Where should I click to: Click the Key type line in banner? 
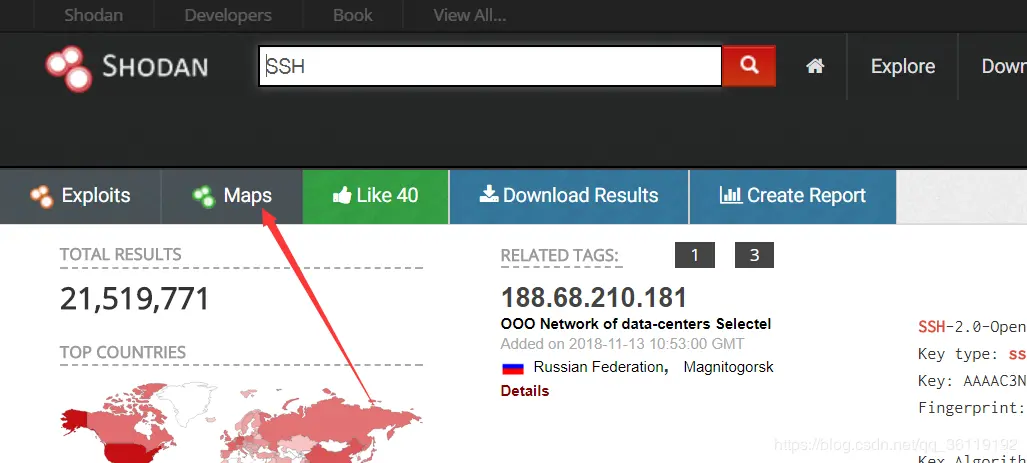pyautogui.click(x=972, y=354)
